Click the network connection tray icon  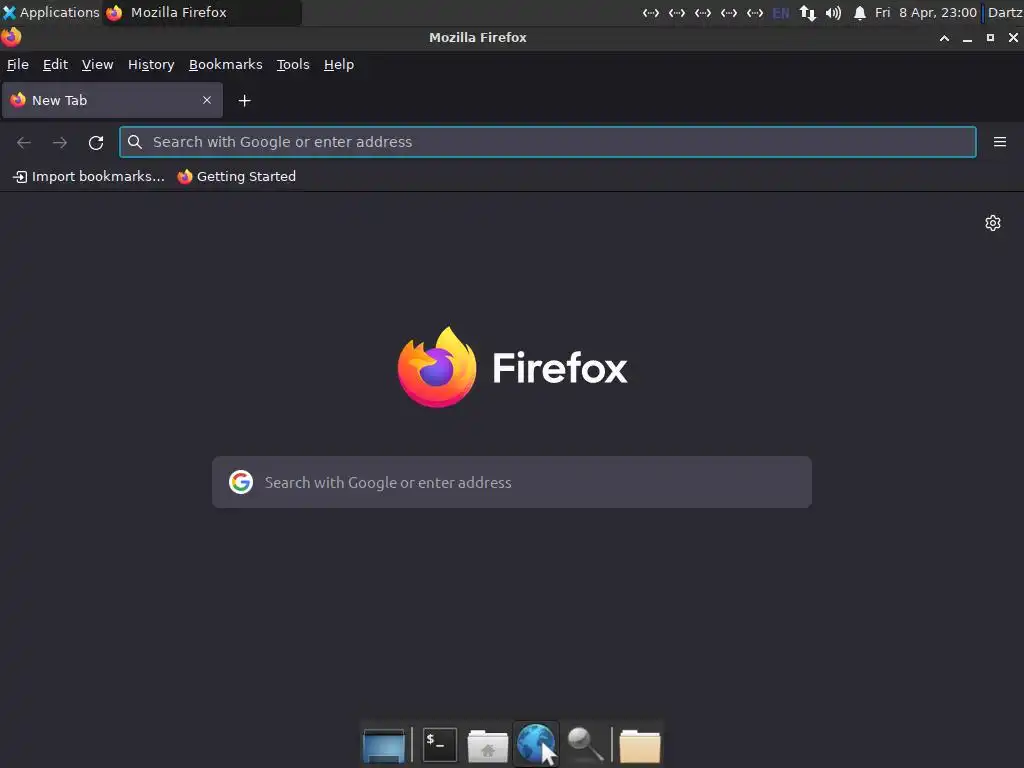coord(808,12)
